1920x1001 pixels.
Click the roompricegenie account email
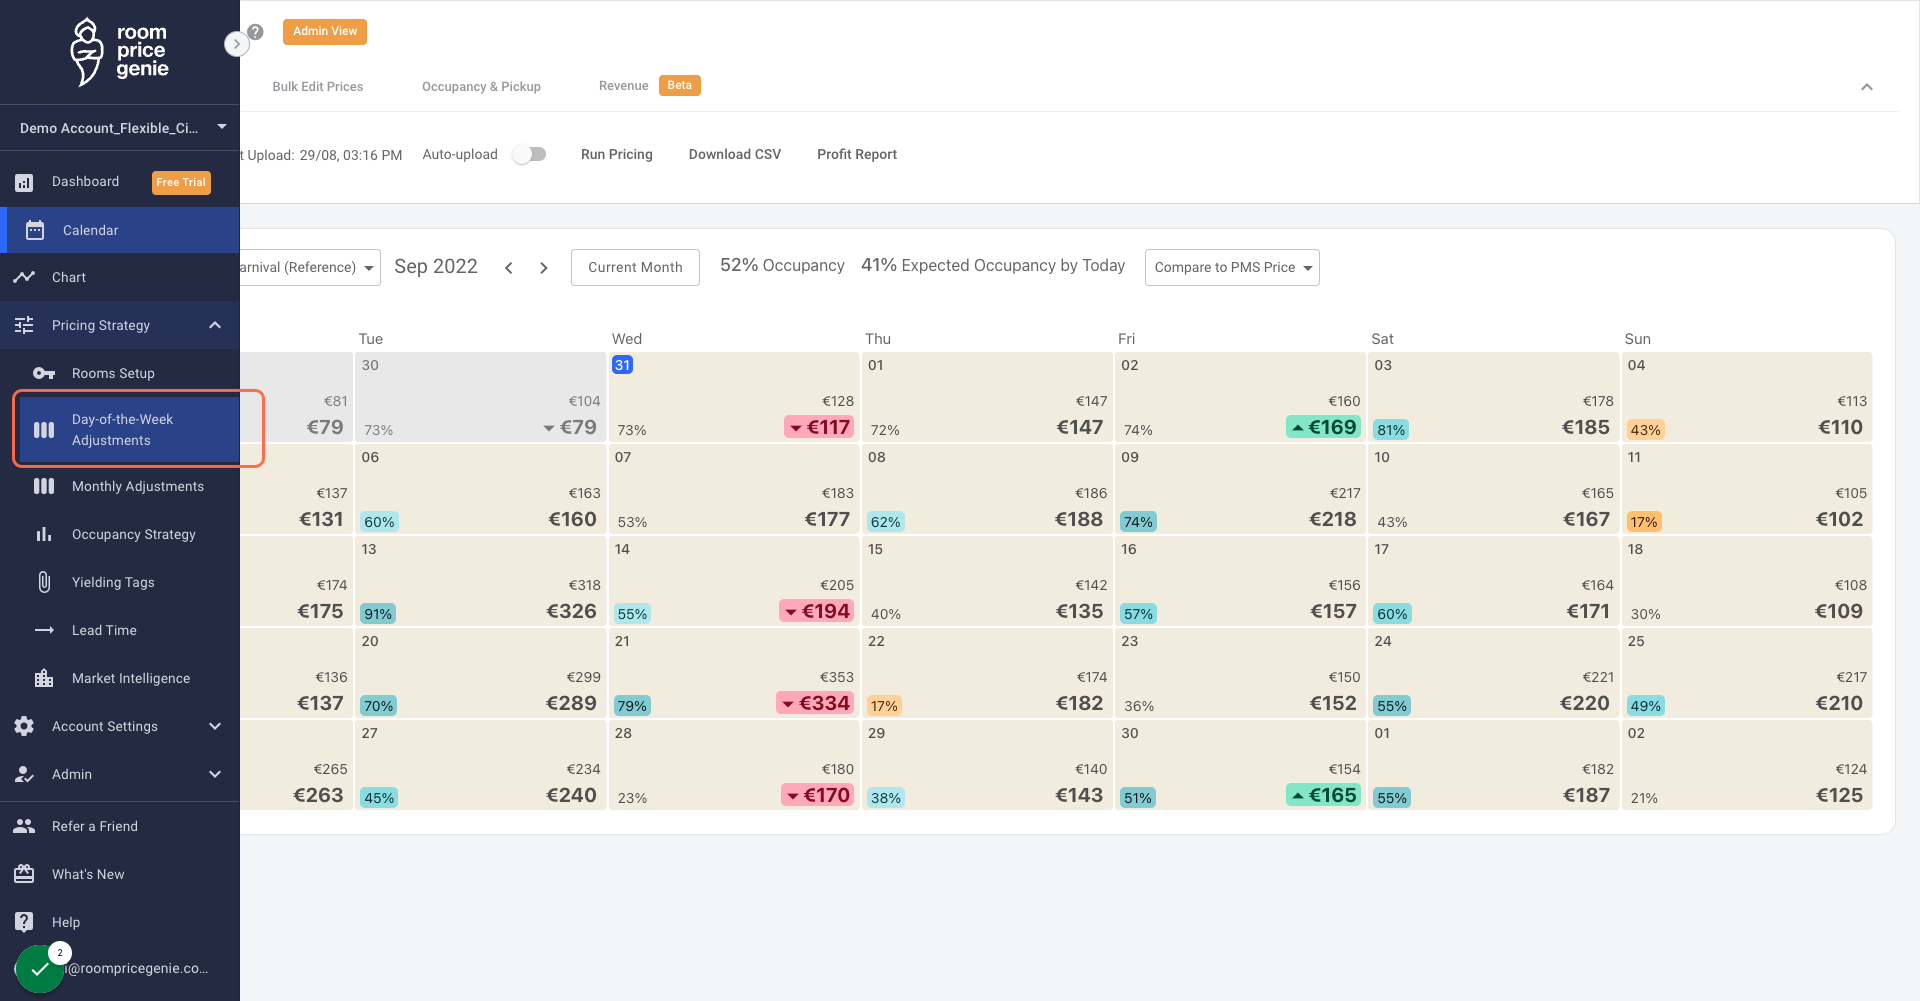pos(137,968)
